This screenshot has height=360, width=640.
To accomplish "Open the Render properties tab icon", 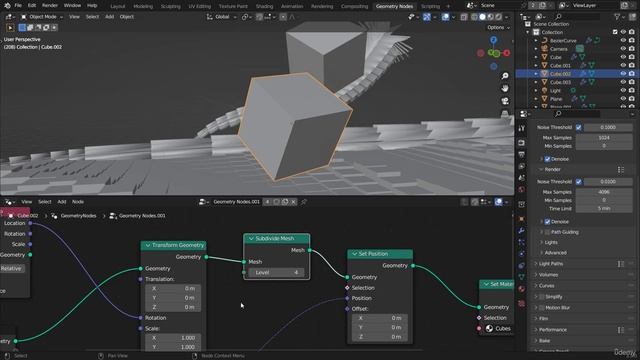I will [x=522, y=143].
